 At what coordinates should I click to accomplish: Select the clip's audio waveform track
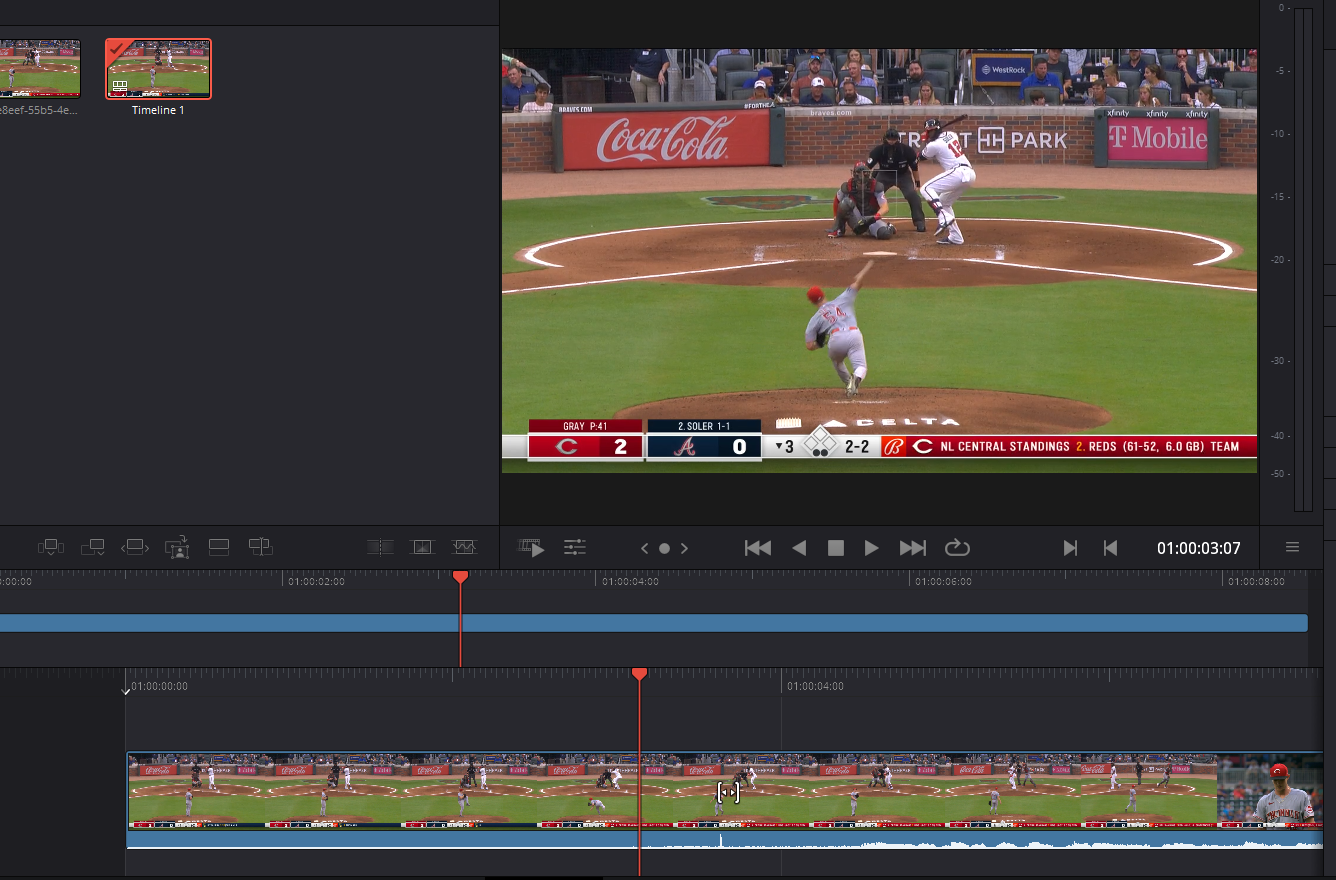tap(724, 839)
